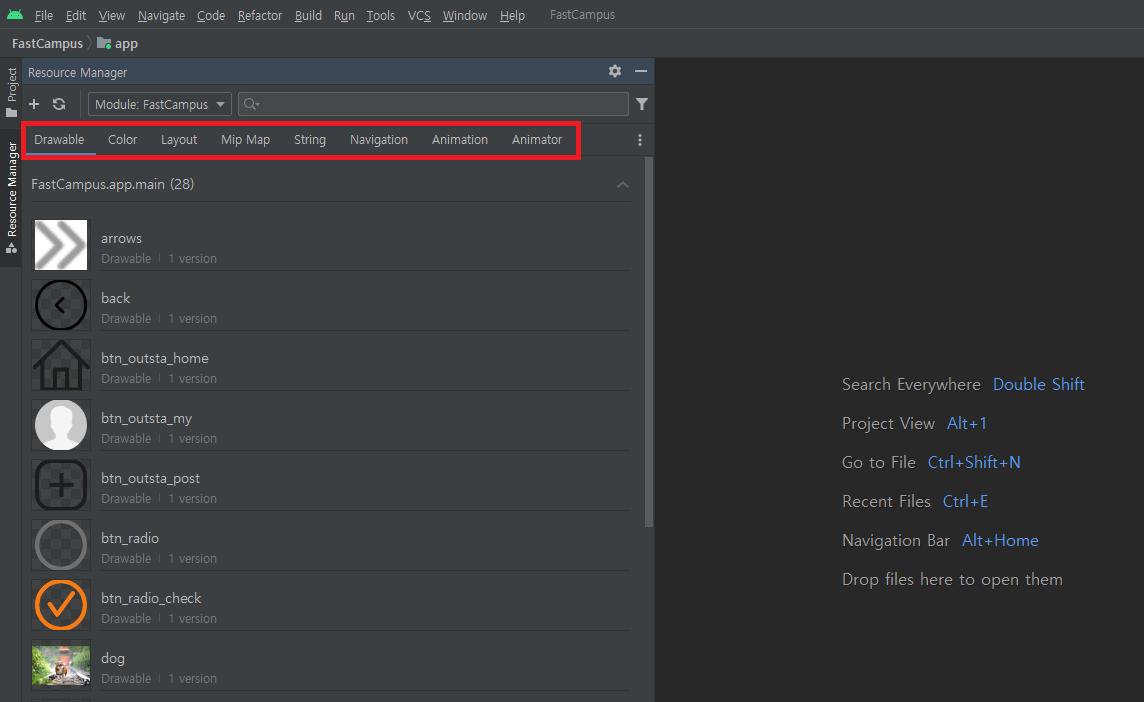The height and width of the screenshot is (702, 1144).
Task: Click the Android Studio logo icon
Action: (x=15, y=15)
